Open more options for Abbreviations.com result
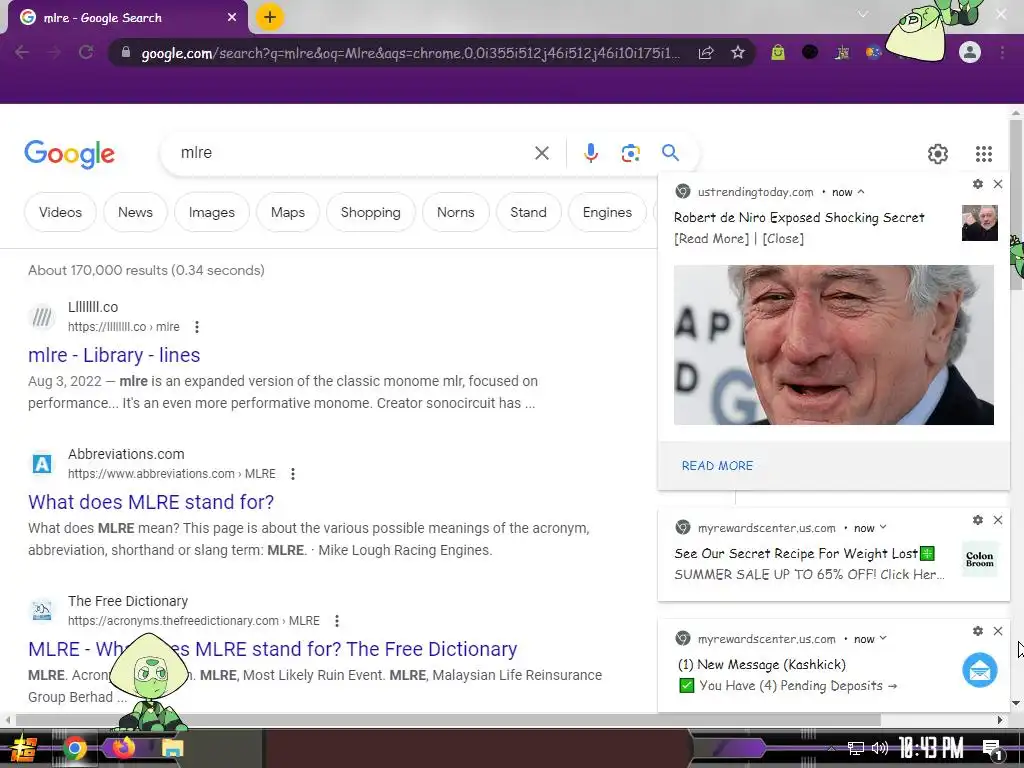The width and height of the screenshot is (1024, 768). pyautogui.click(x=293, y=473)
